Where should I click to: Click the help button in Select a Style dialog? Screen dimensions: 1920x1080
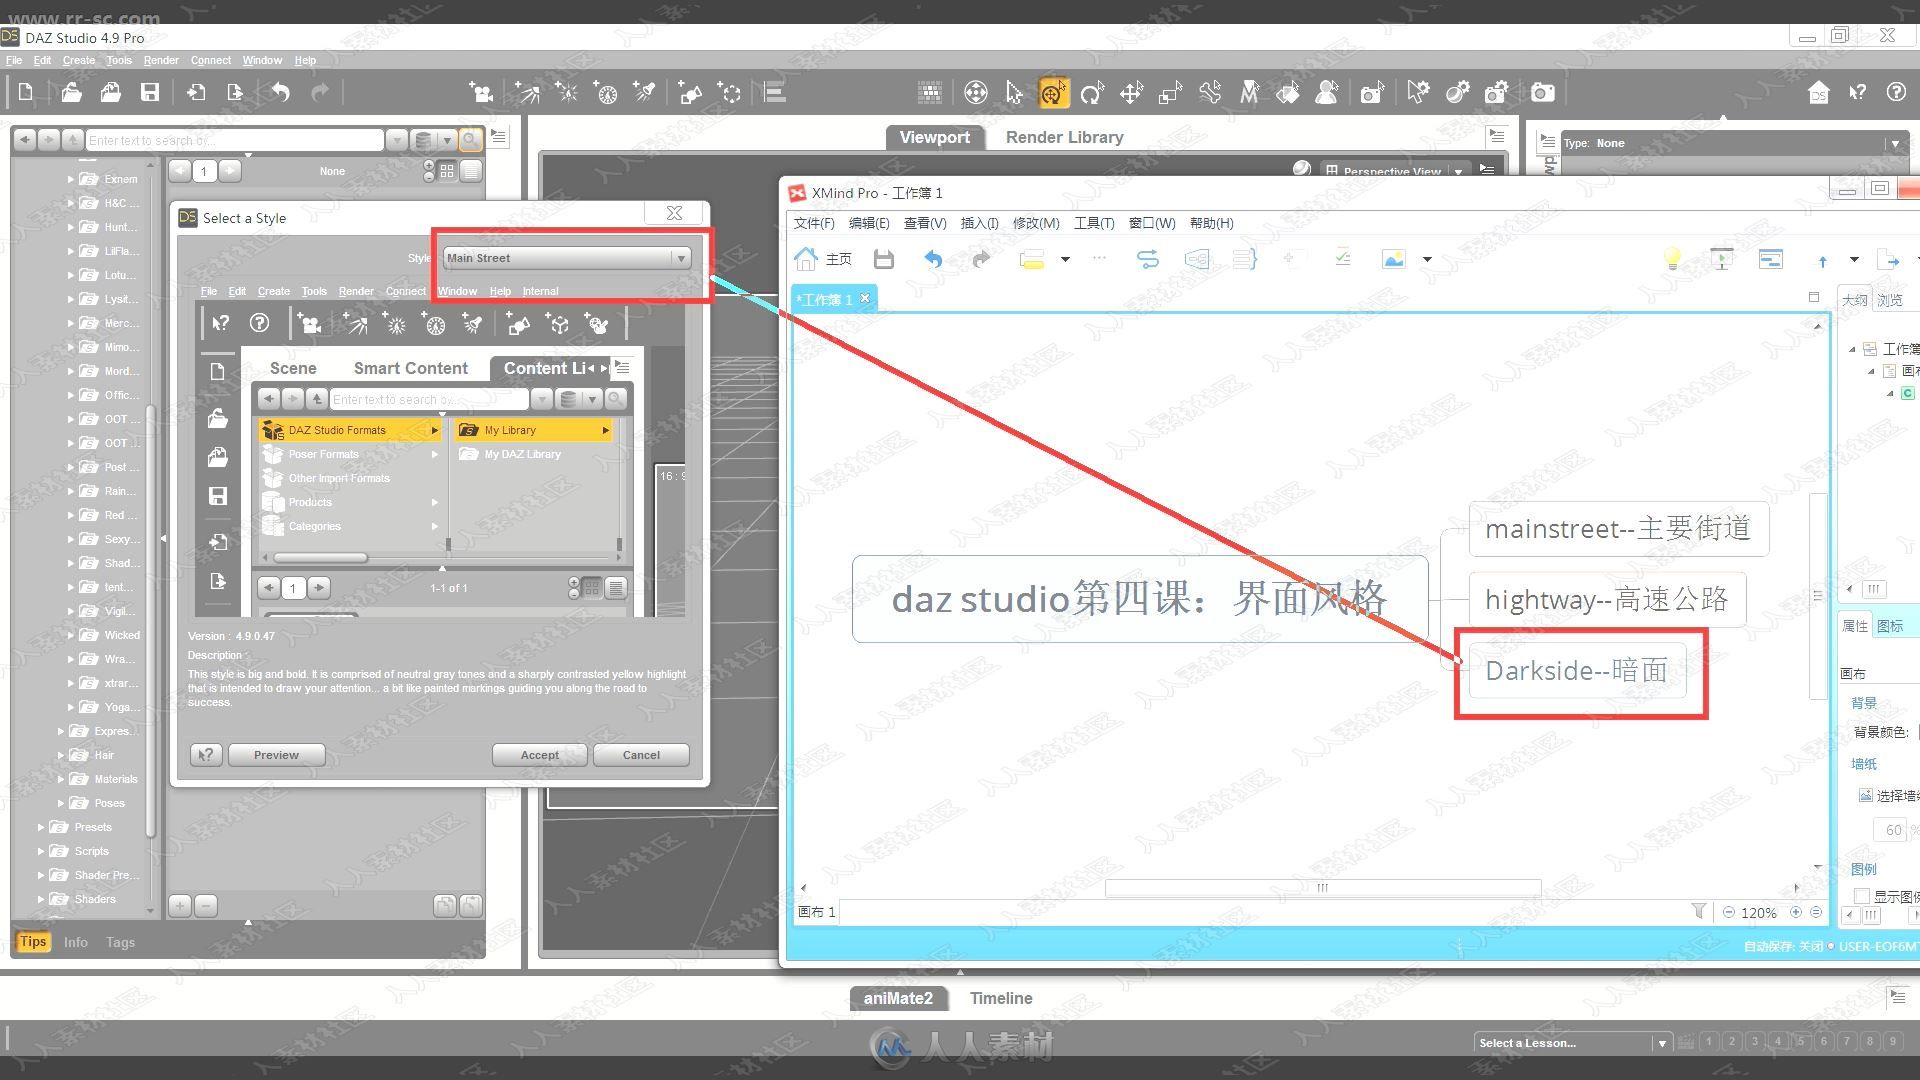(x=206, y=755)
